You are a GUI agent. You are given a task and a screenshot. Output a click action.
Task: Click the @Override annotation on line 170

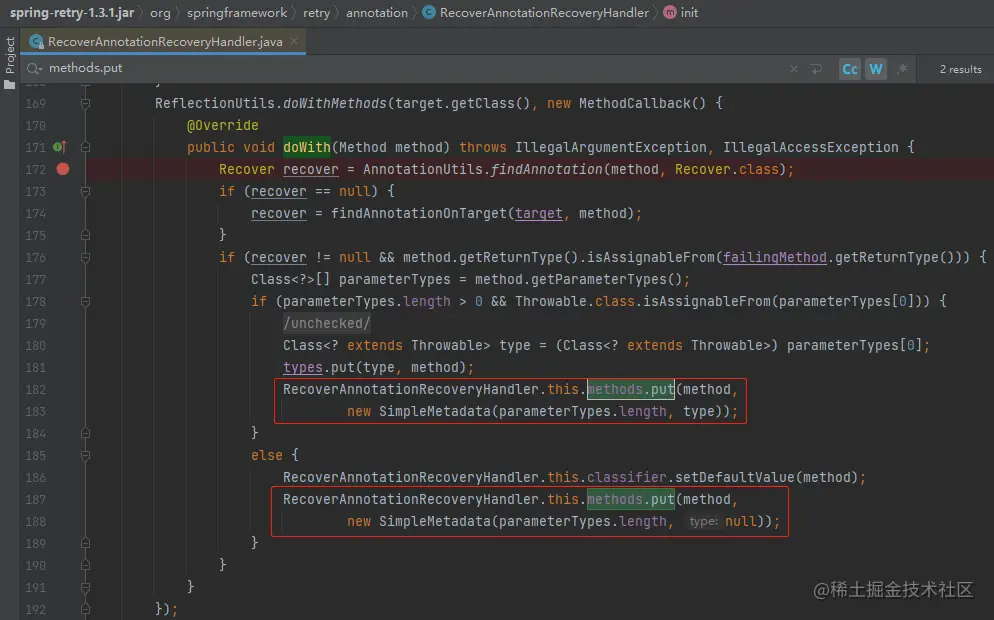pos(223,126)
